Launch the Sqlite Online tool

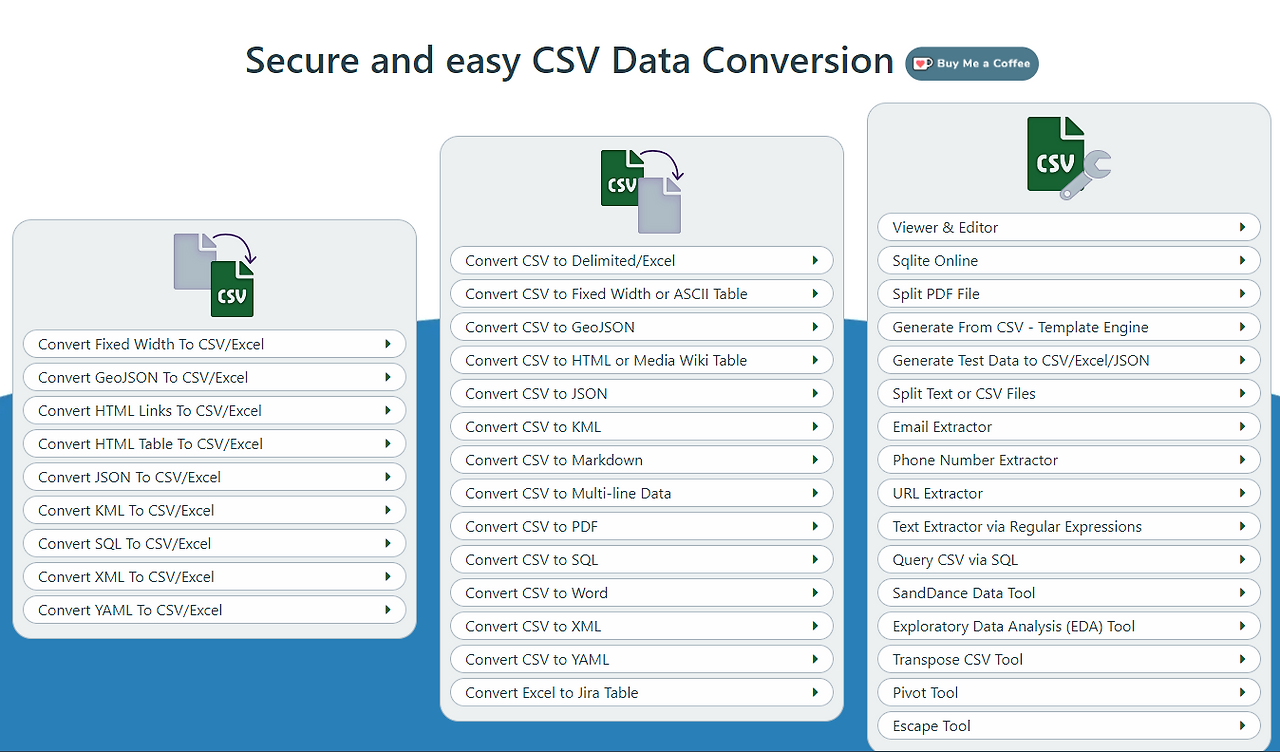[935, 260]
